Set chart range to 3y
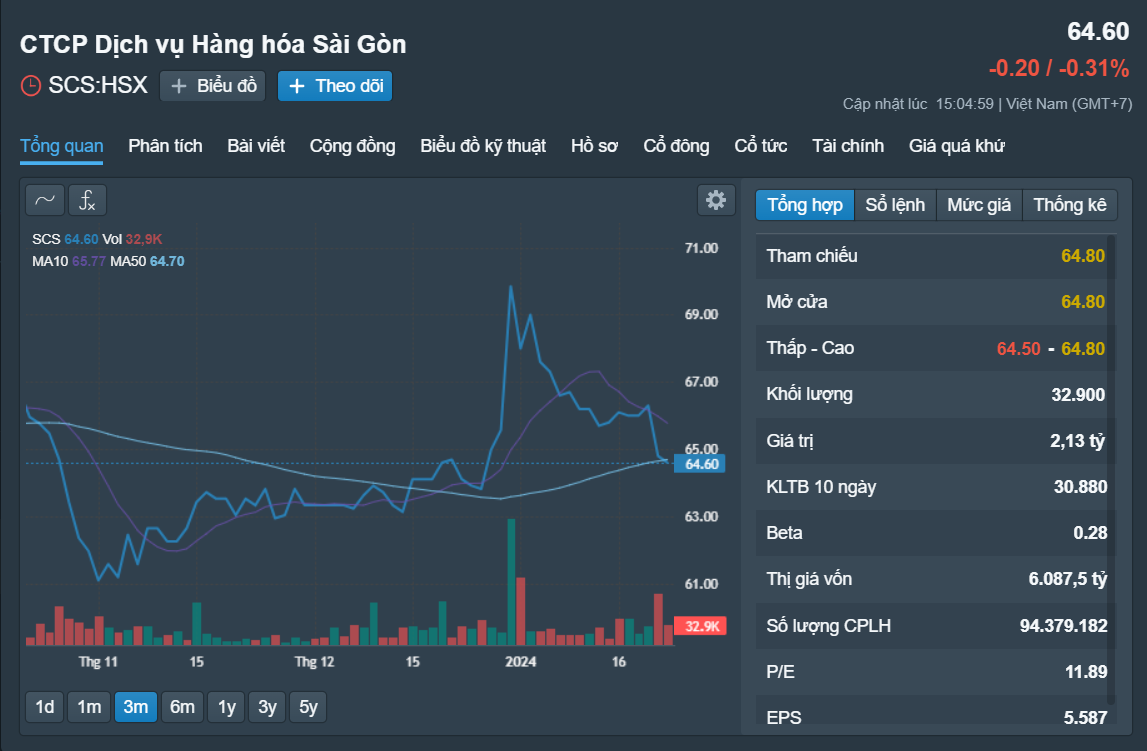Viewport: 1147px width, 751px height. coord(267,707)
